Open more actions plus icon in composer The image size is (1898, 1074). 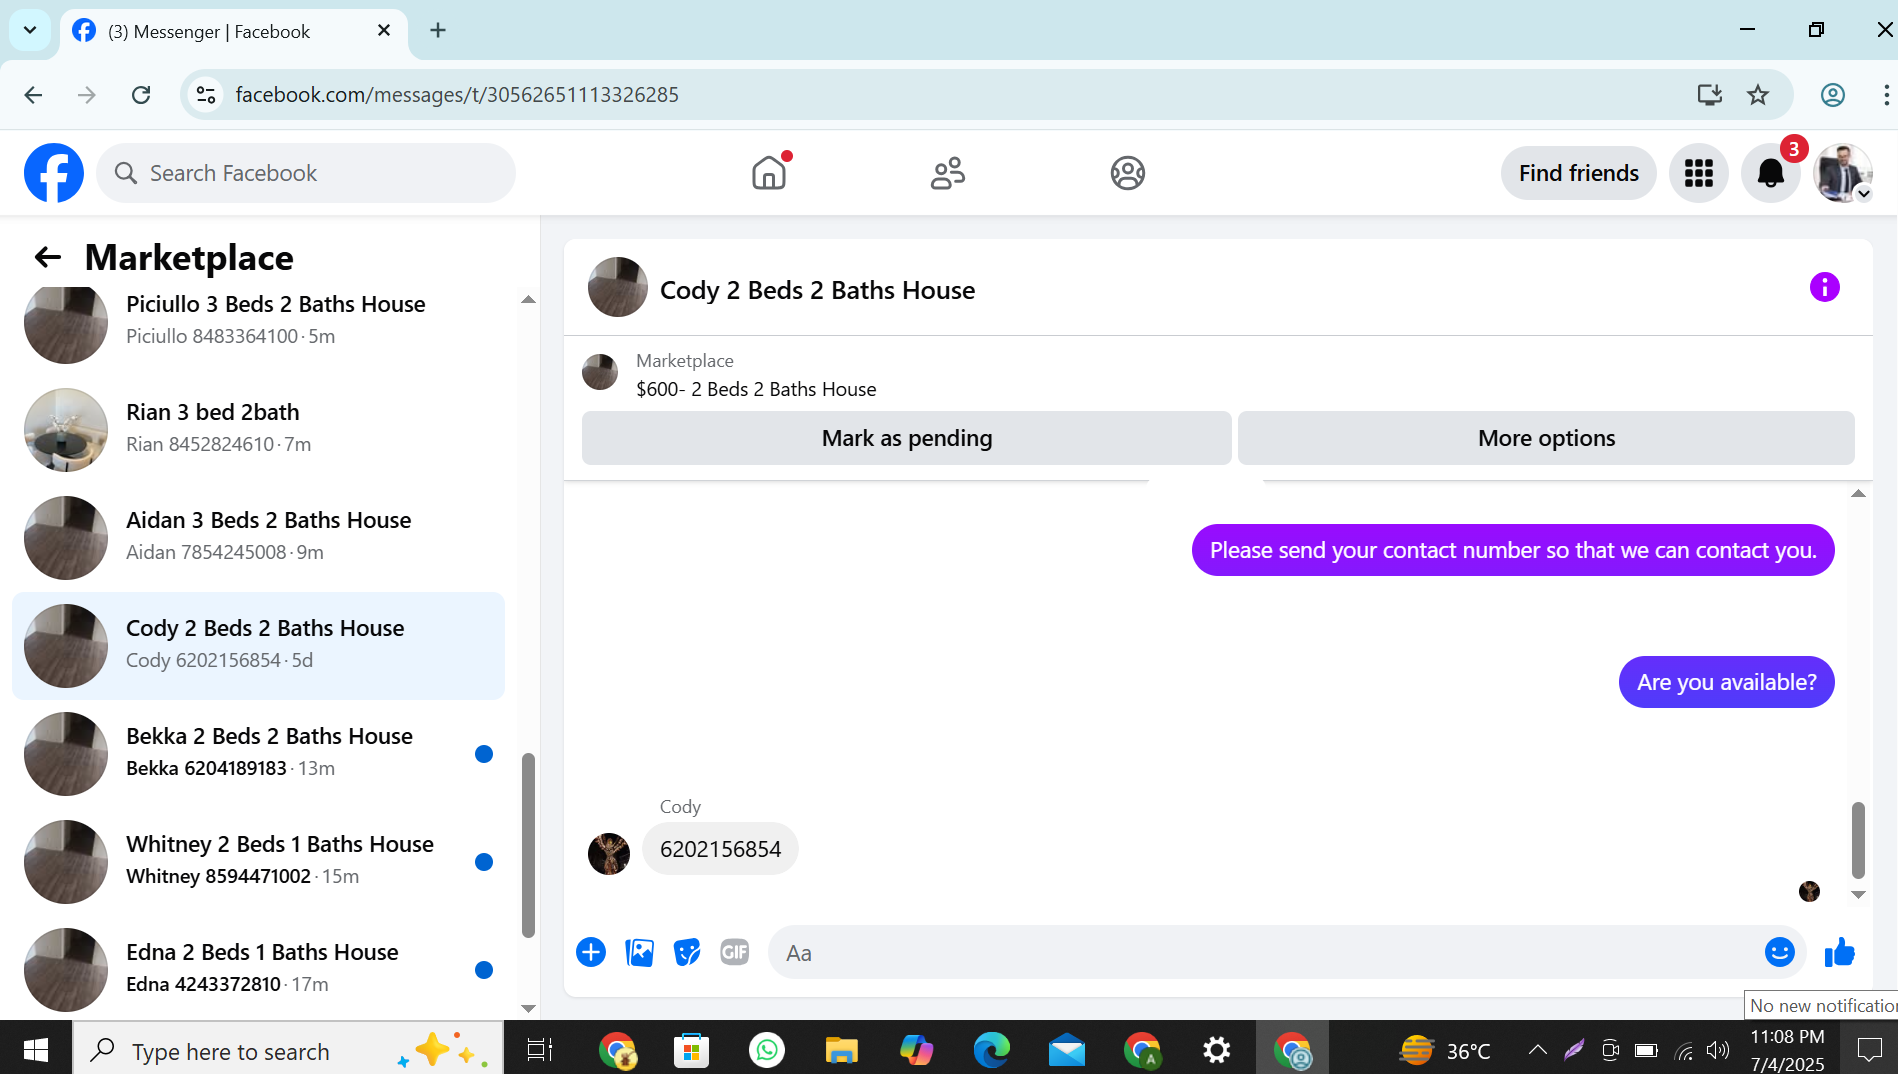click(591, 952)
